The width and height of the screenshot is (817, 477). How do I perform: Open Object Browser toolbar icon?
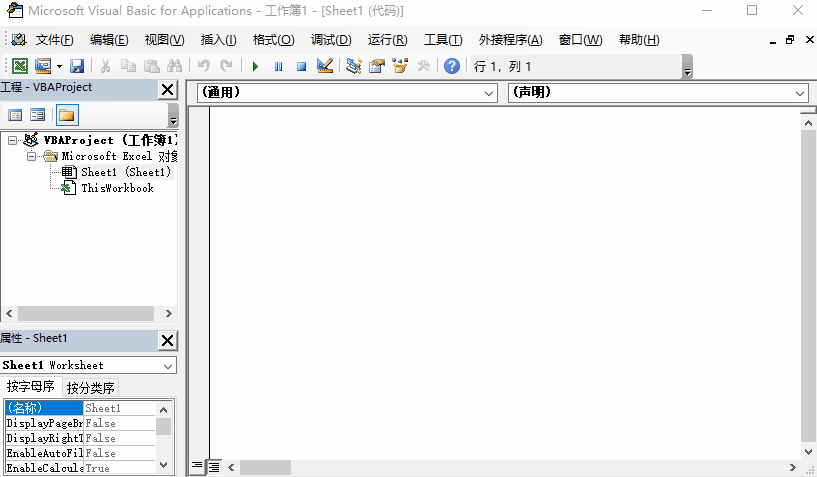400,66
